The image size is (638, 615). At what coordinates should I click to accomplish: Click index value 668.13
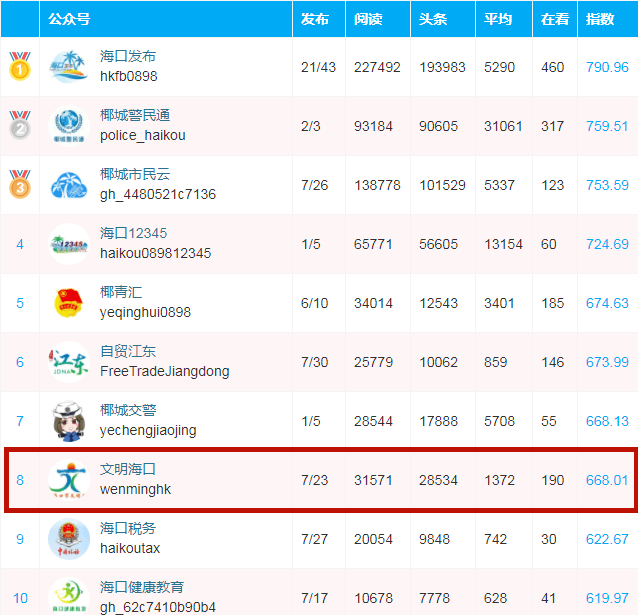click(x=607, y=421)
